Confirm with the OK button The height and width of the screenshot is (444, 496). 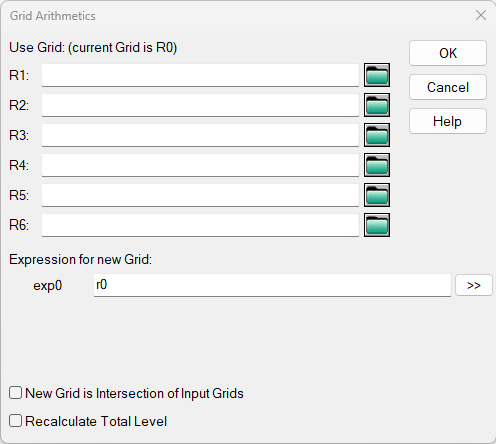[448, 53]
